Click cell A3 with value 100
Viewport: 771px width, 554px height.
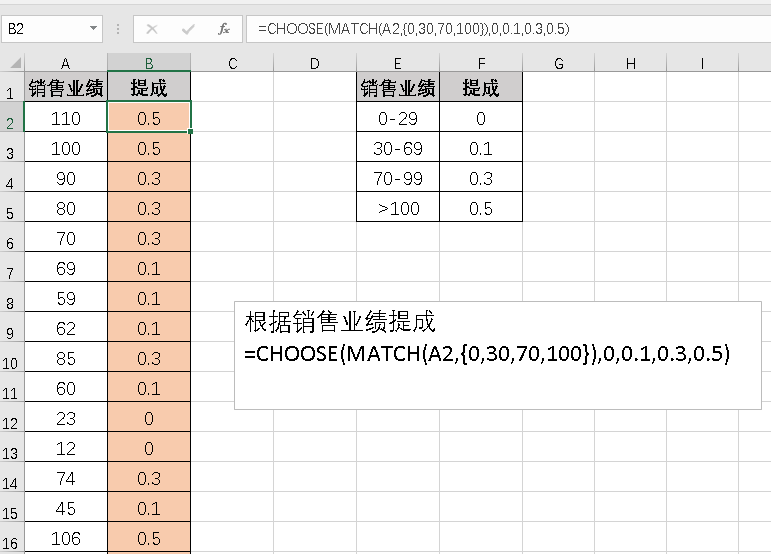point(66,147)
